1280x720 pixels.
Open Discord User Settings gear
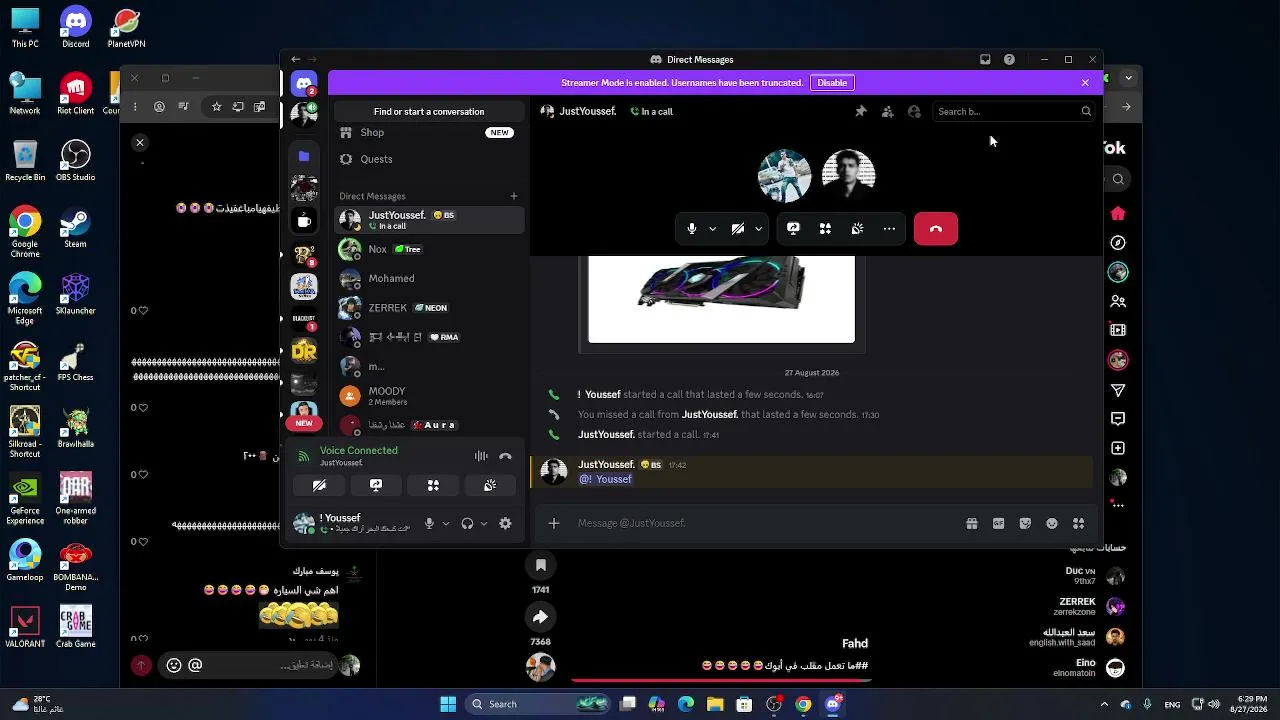click(x=505, y=523)
